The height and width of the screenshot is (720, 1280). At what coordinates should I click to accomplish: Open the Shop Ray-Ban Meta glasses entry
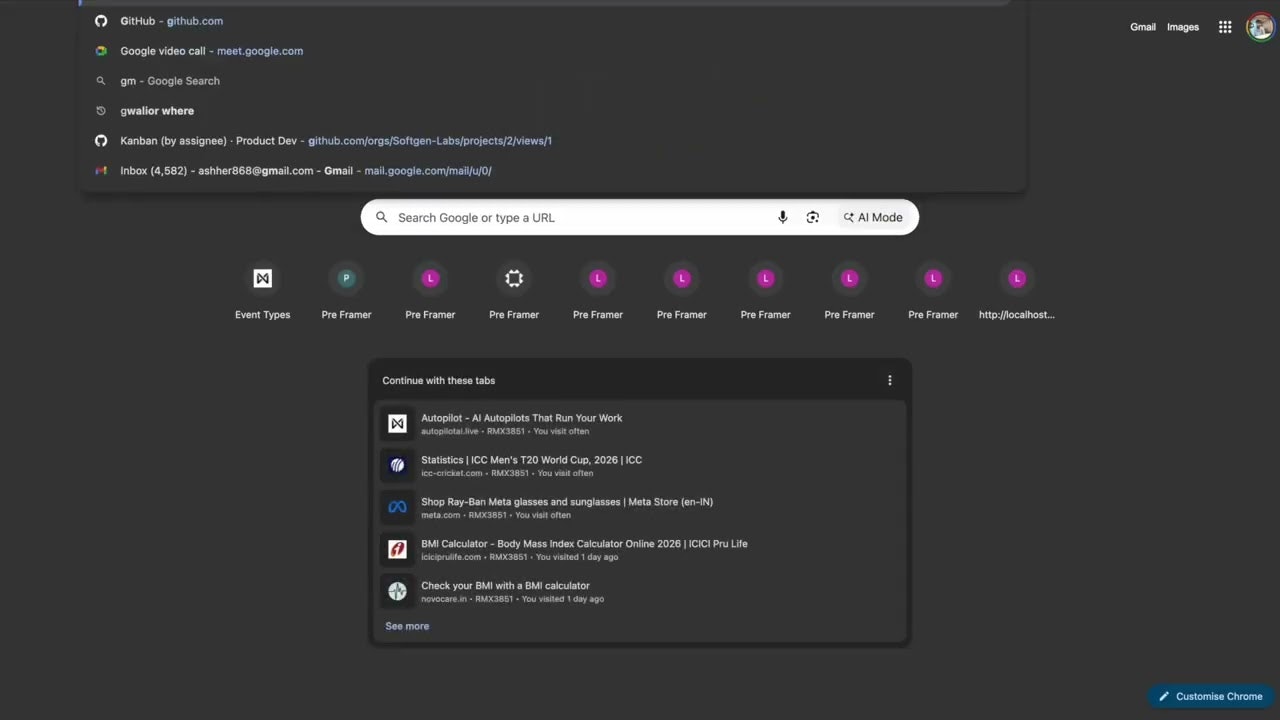pyautogui.click(x=640, y=508)
